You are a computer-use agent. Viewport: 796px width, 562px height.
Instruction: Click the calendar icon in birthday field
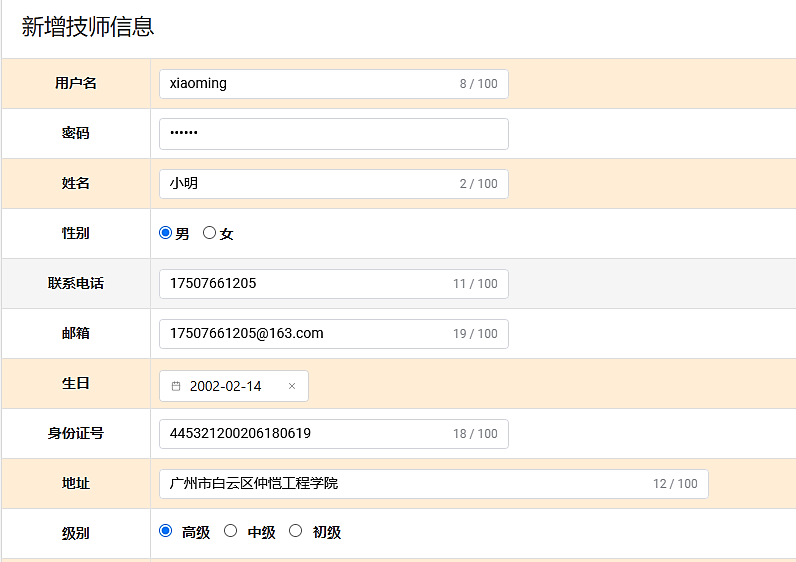pos(176,386)
